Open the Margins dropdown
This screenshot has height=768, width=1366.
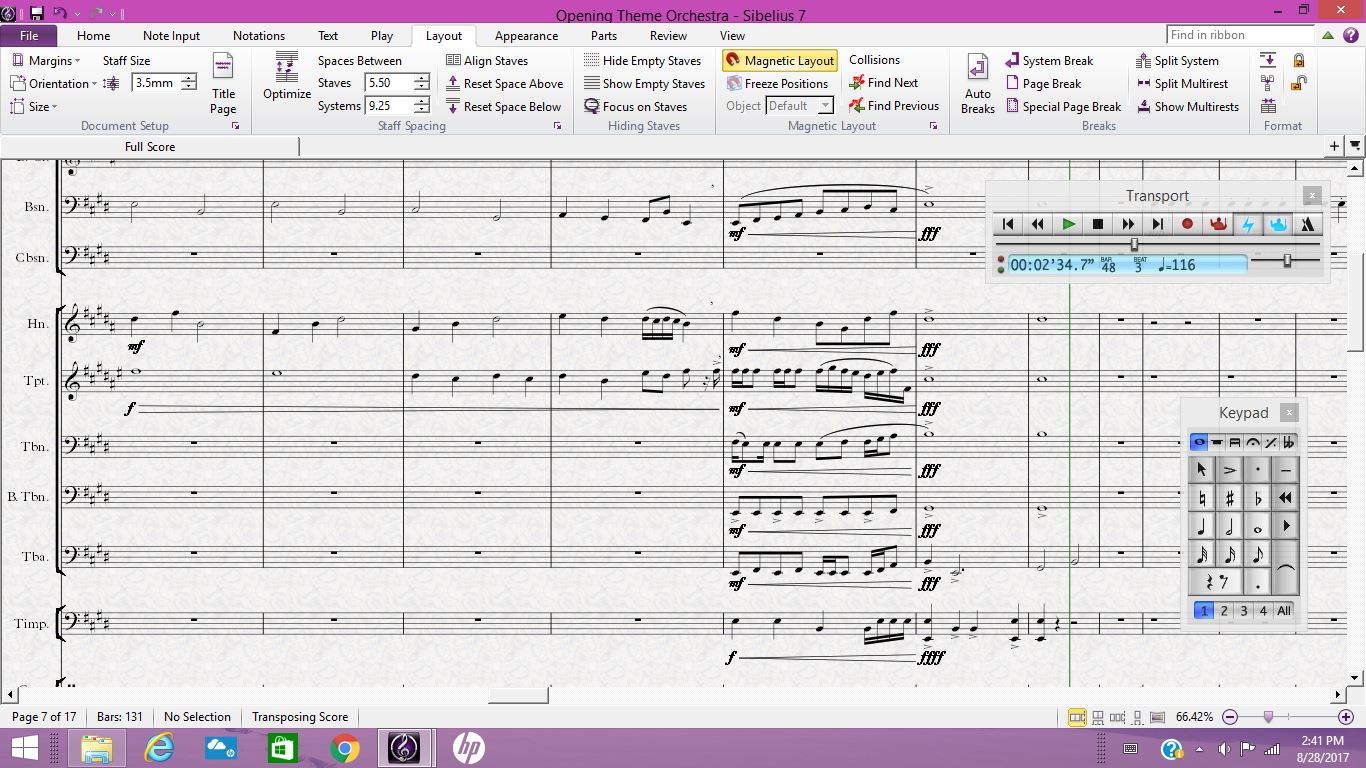[x=47, y=61]
